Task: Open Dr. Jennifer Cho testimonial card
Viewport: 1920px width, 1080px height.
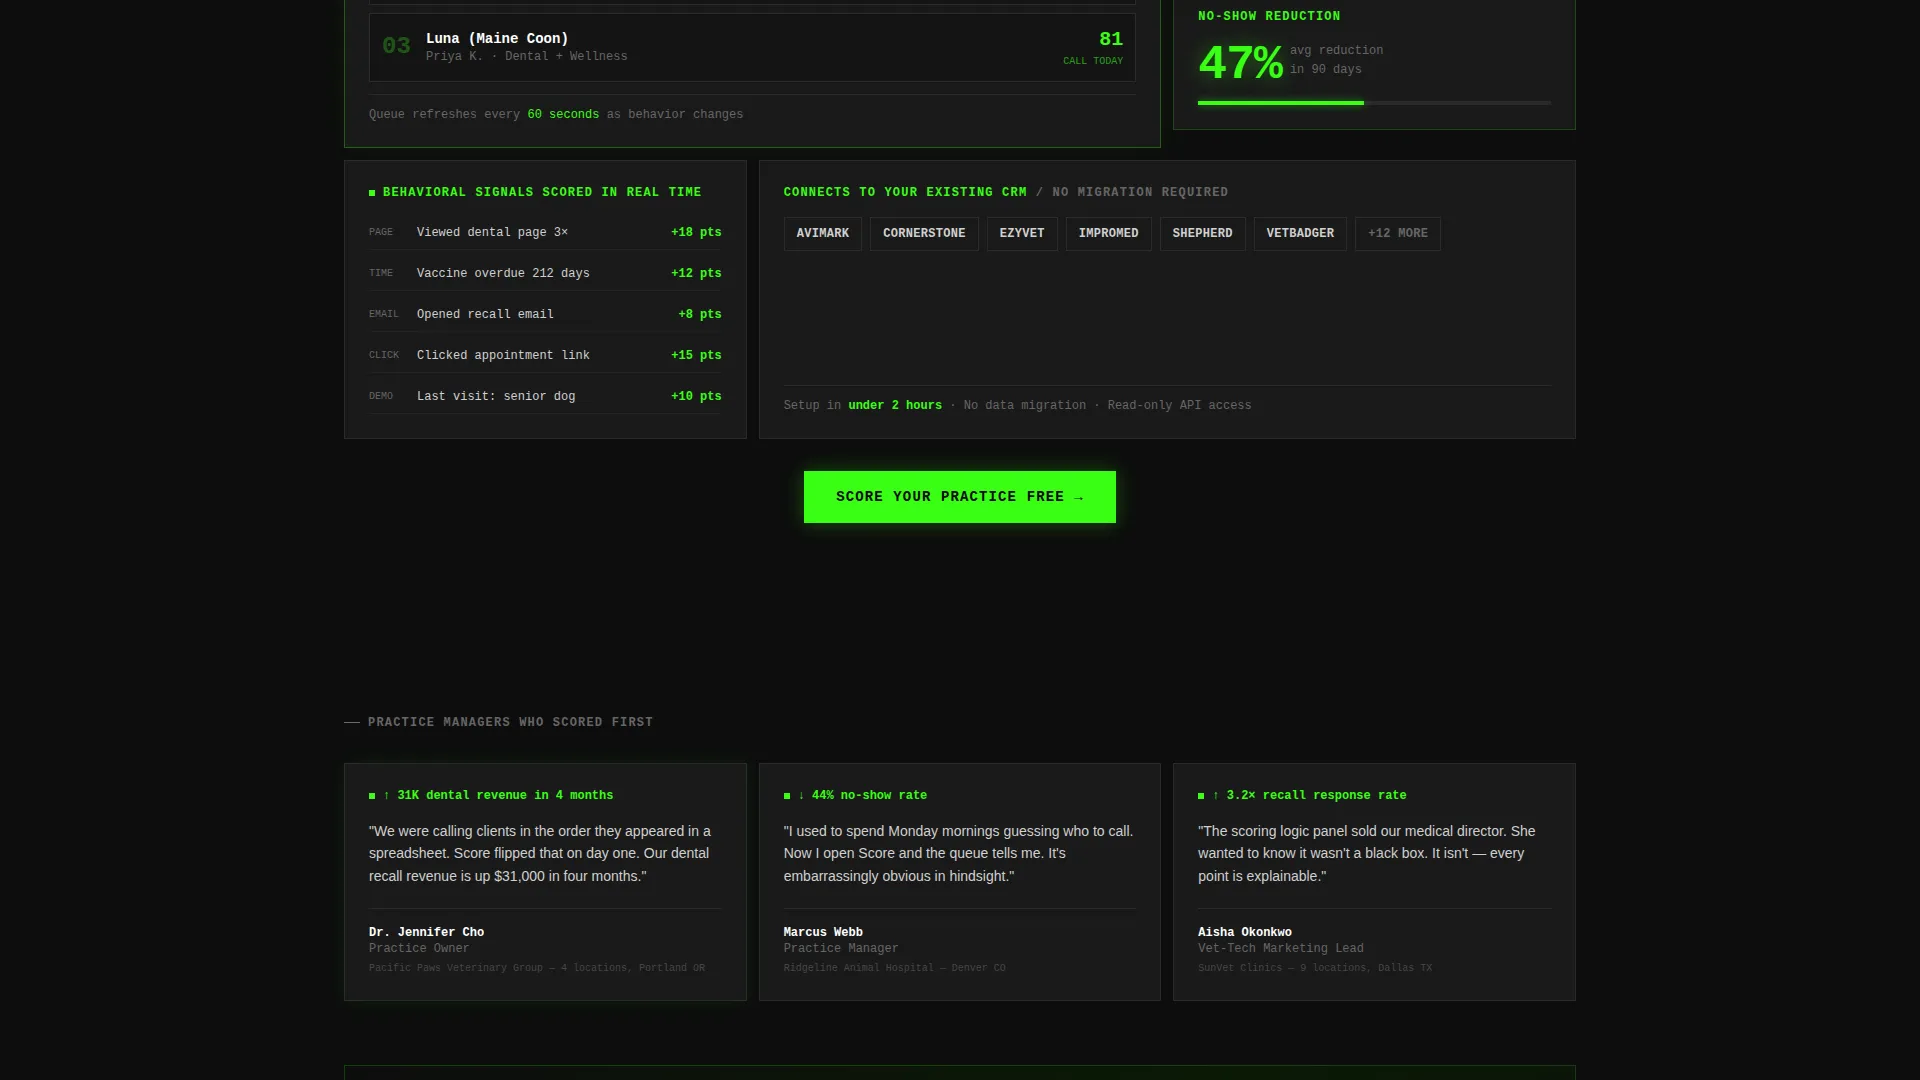Action: coord(545,882)
